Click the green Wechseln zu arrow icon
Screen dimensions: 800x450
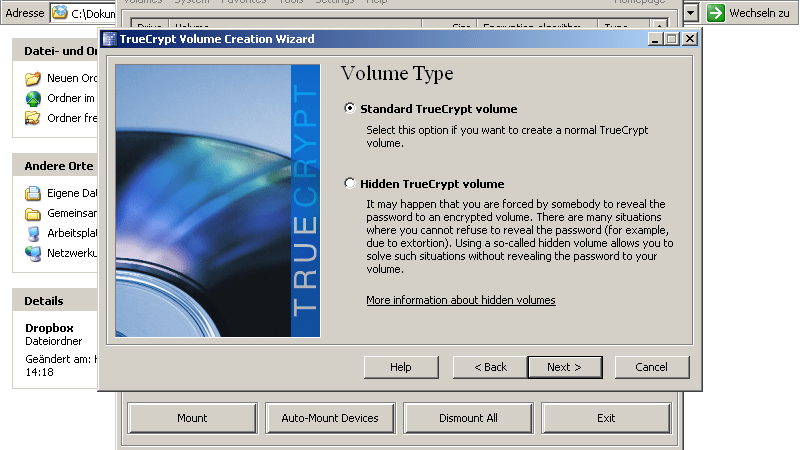point(715,13)
